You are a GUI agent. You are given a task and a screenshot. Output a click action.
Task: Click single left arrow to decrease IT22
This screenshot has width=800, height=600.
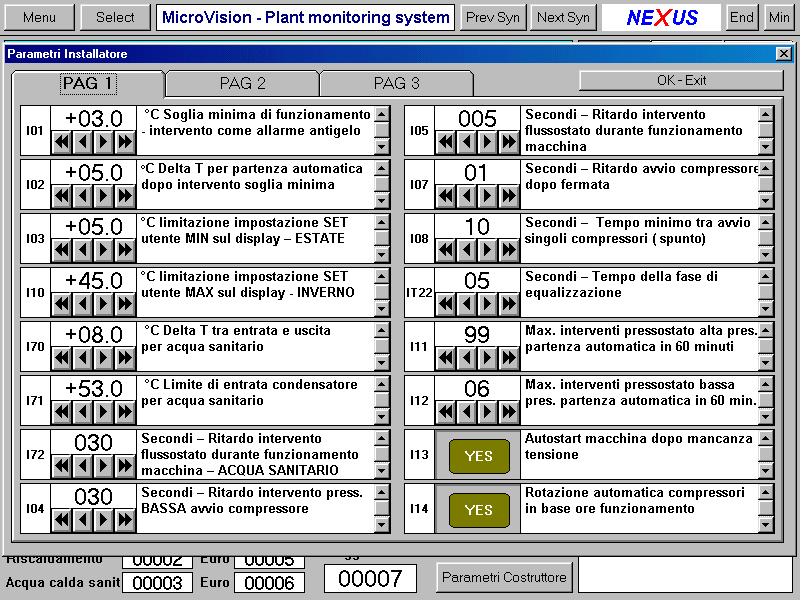(467, 304)
